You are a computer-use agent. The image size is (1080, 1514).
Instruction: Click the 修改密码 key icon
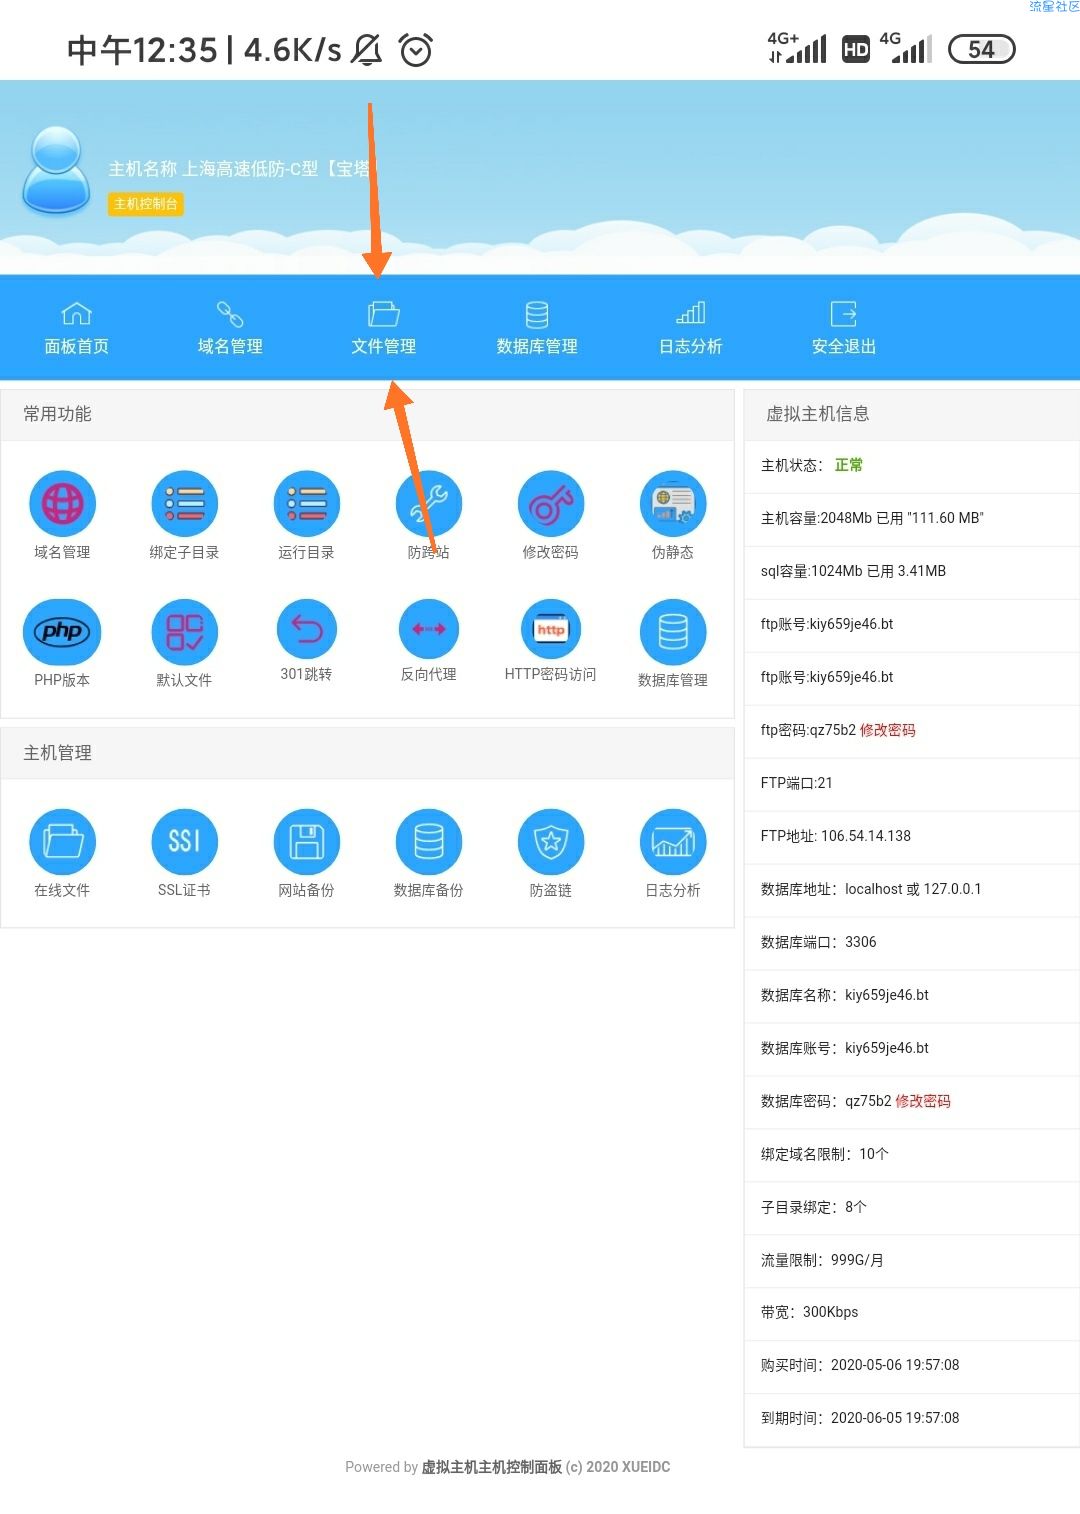coord(550,504)
